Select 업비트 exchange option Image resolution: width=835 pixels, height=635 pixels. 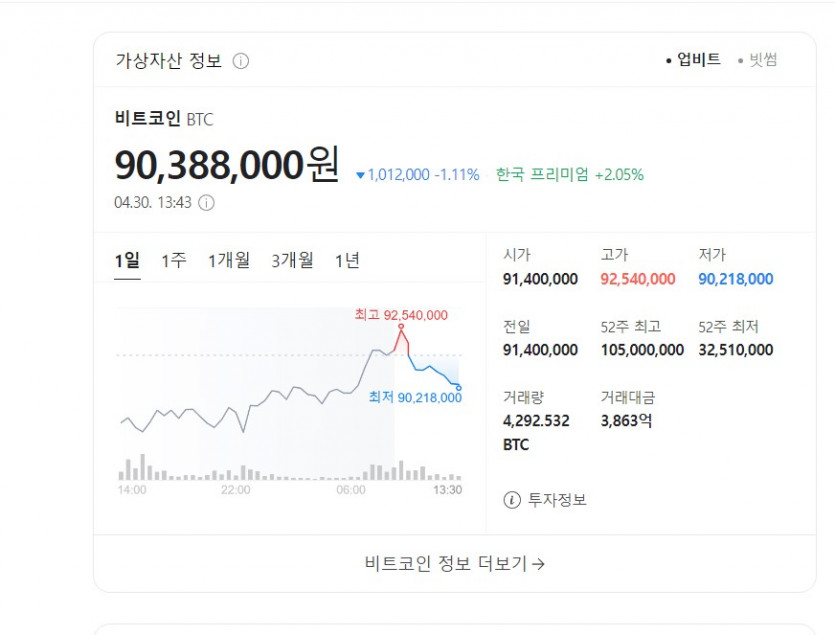[696, 60]
